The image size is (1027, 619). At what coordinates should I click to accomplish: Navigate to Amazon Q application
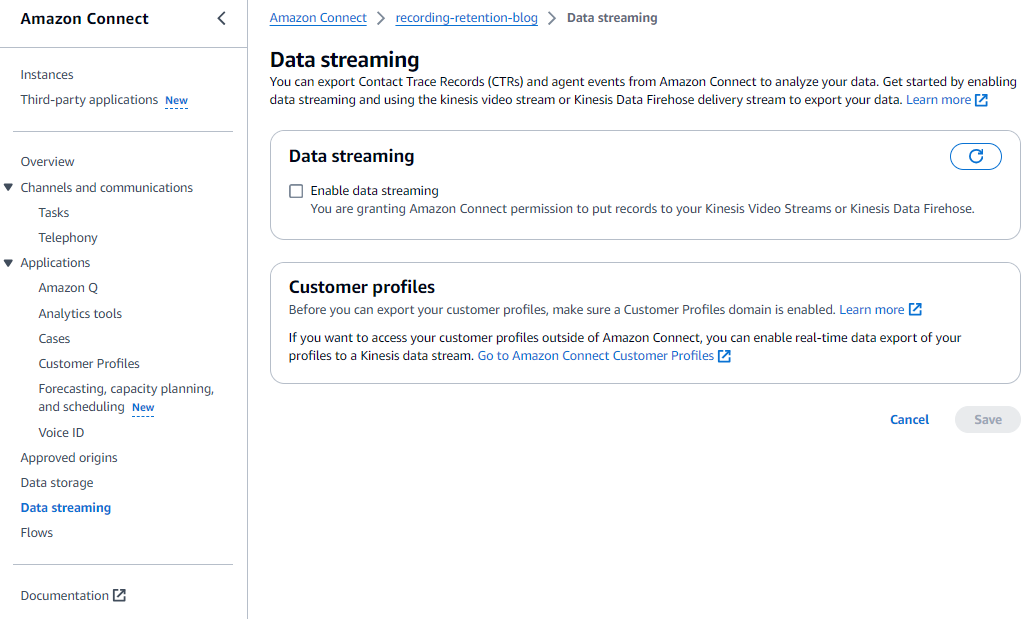pos(68,288)
